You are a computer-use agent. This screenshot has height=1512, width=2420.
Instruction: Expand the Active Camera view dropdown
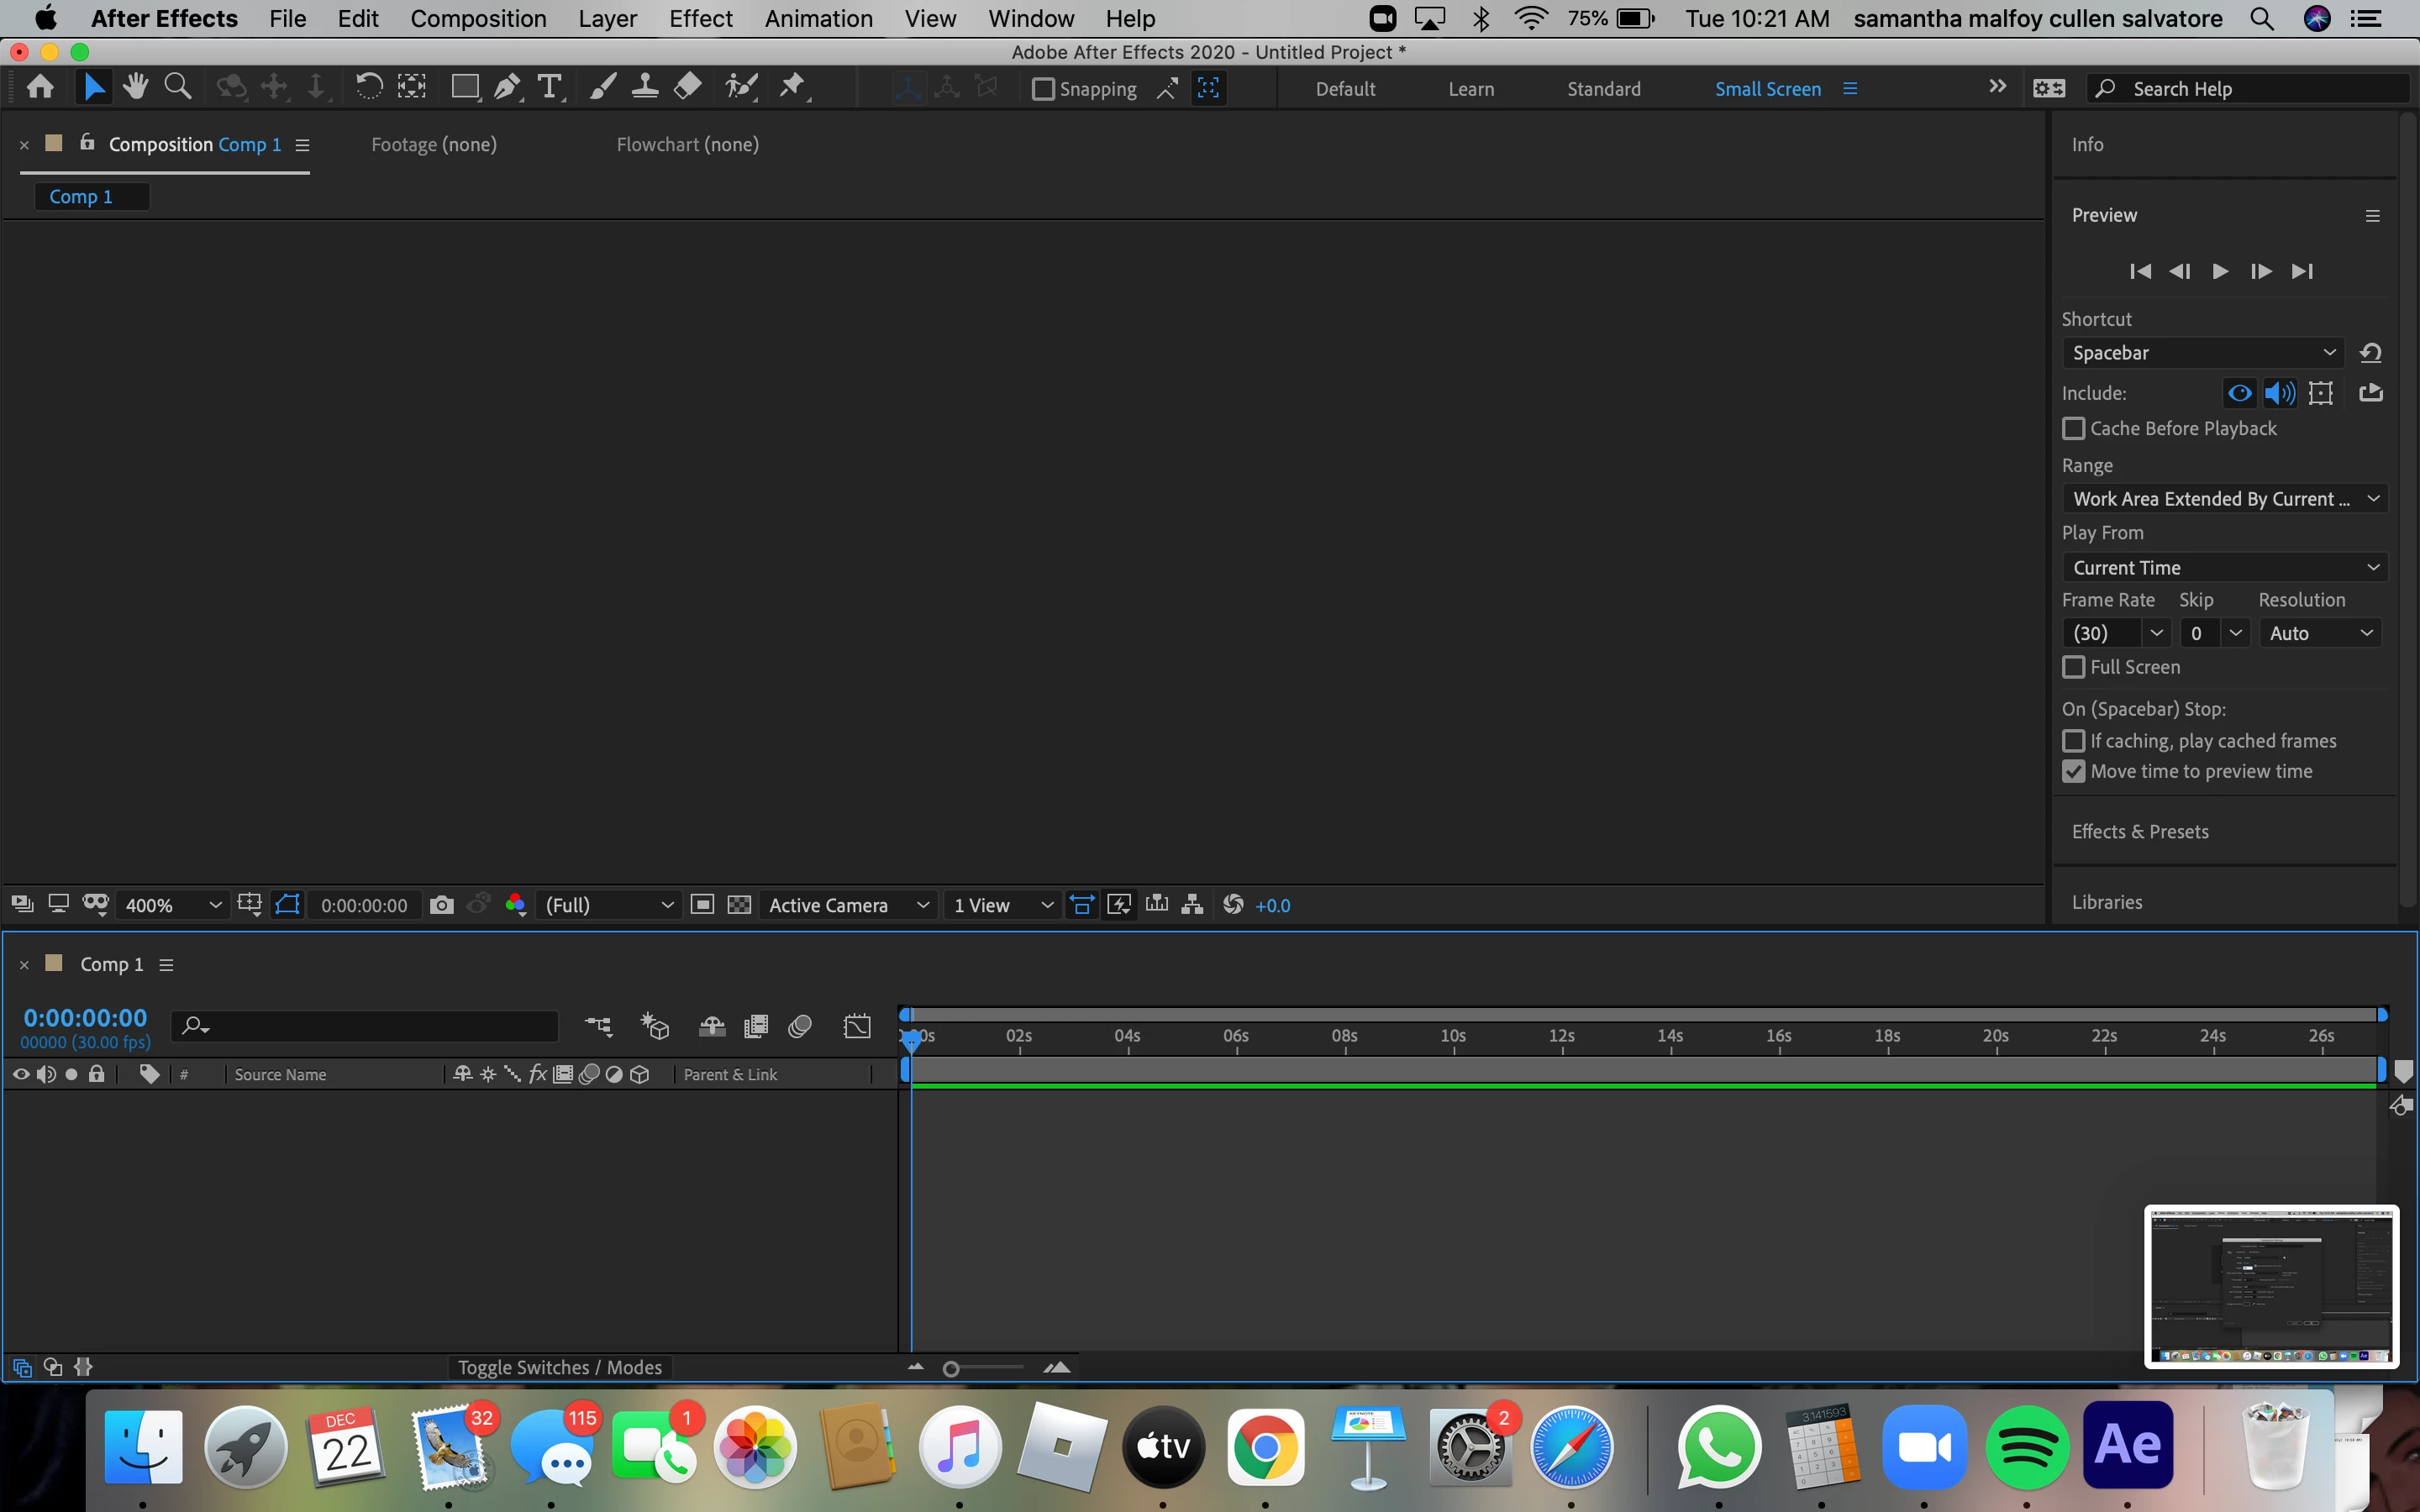[x=848, y=905]
